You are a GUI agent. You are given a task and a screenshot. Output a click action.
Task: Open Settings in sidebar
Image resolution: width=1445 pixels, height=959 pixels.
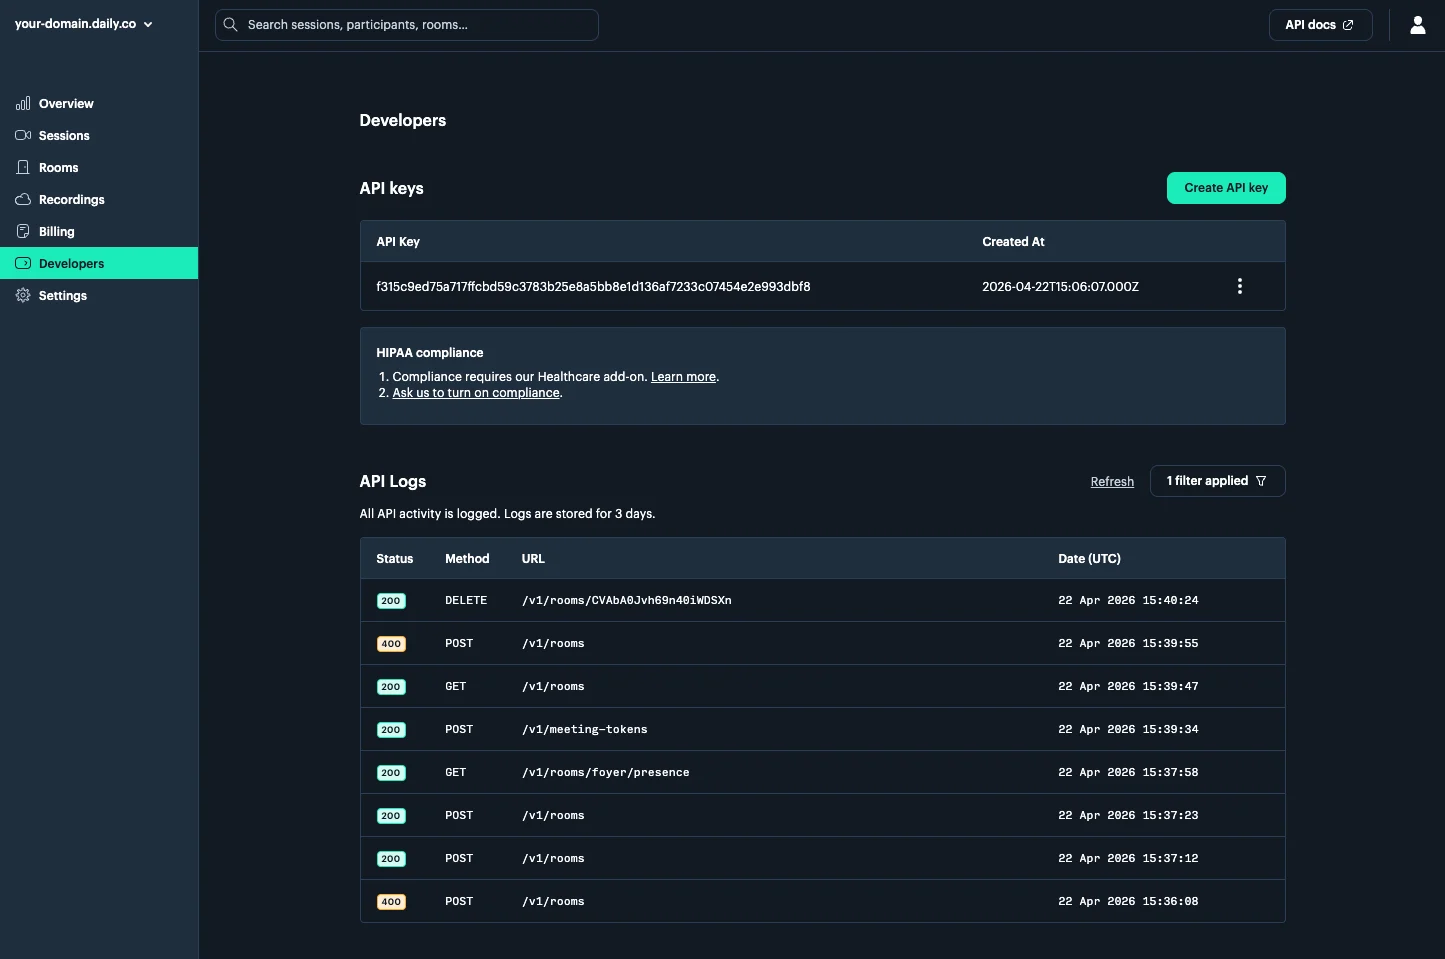click(99, 296)
